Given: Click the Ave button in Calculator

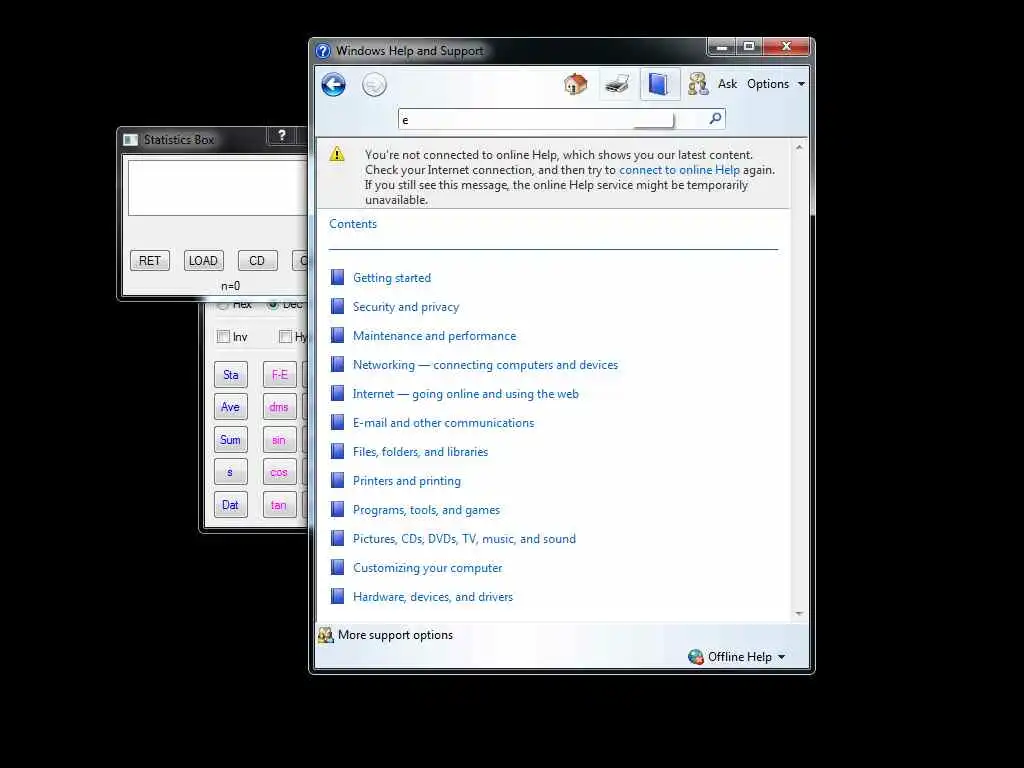Looking at the screenshot, I should 231,407.
